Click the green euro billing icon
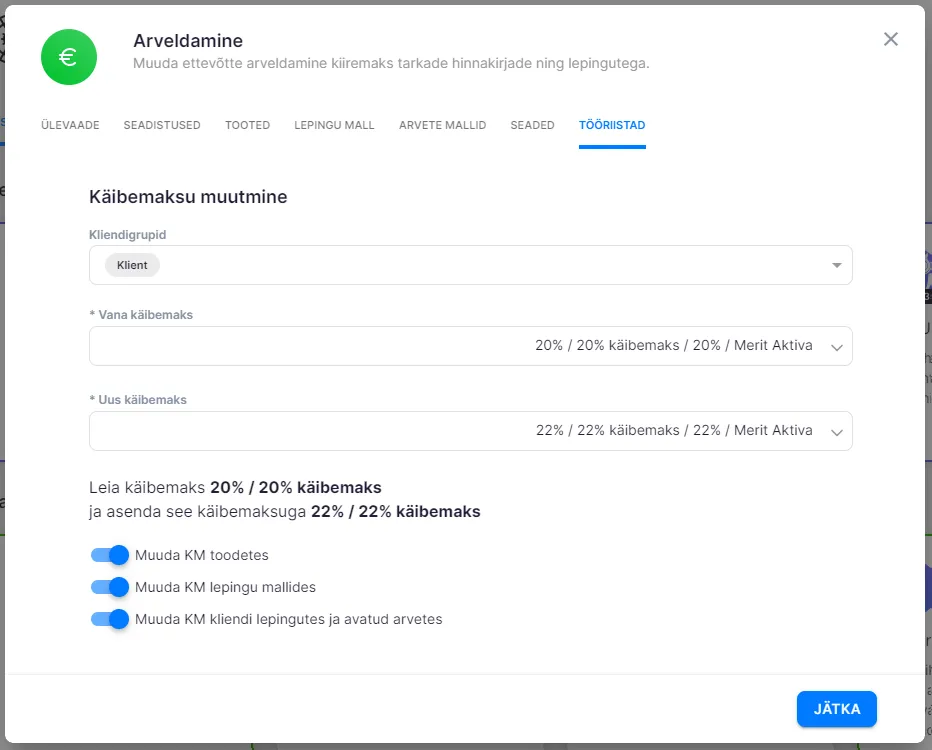 68,57
